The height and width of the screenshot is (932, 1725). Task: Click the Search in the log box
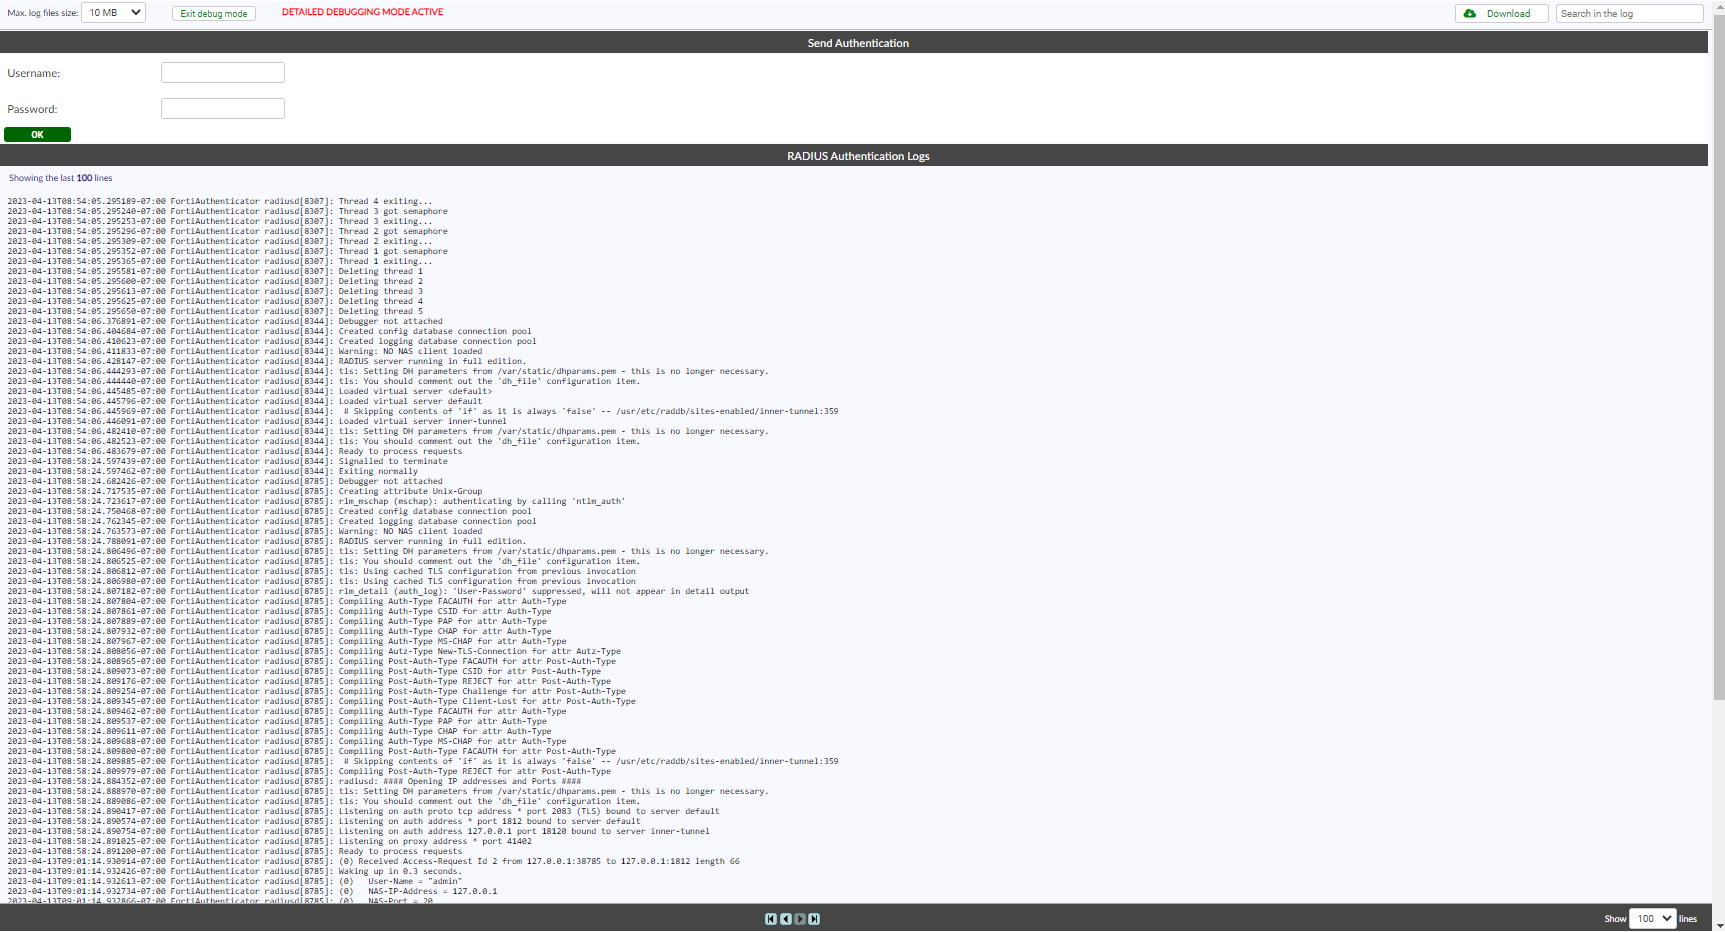(x=1629, y=13)
